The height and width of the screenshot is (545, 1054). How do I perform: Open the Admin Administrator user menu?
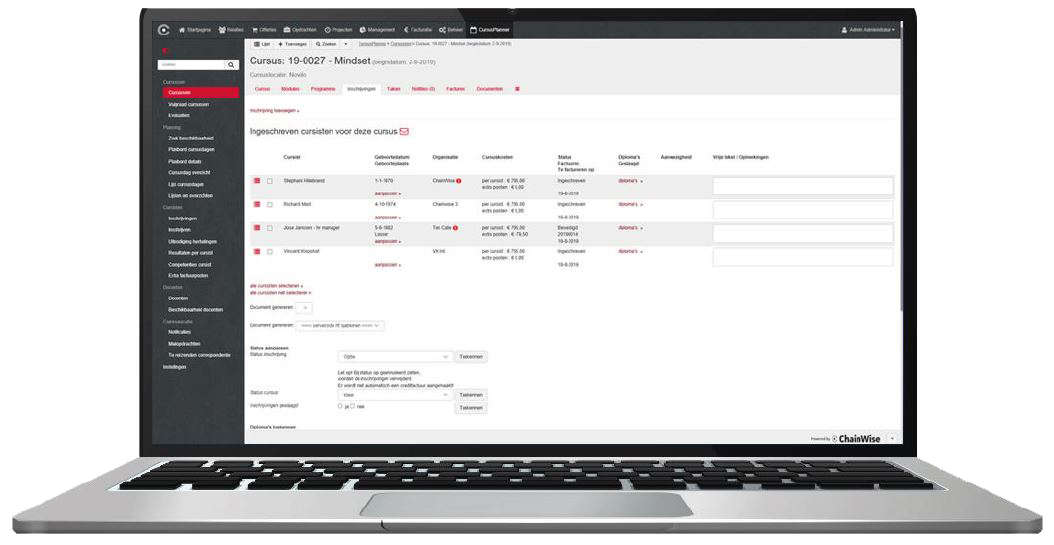click(868, 30)
